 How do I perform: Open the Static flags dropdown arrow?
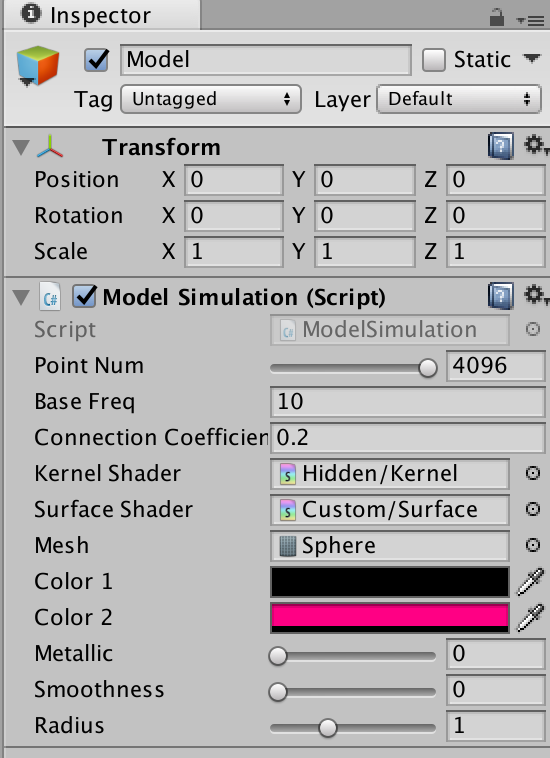pos(532,59)
